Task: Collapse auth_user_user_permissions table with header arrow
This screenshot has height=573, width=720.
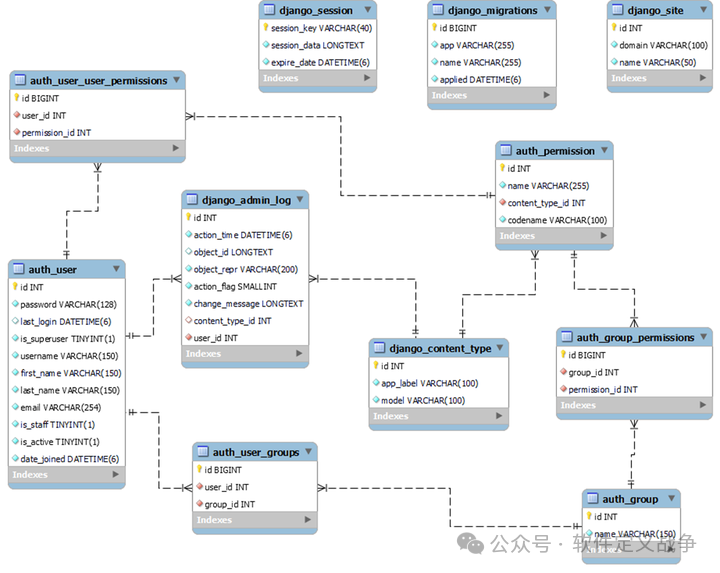Action: pos(176,79)
